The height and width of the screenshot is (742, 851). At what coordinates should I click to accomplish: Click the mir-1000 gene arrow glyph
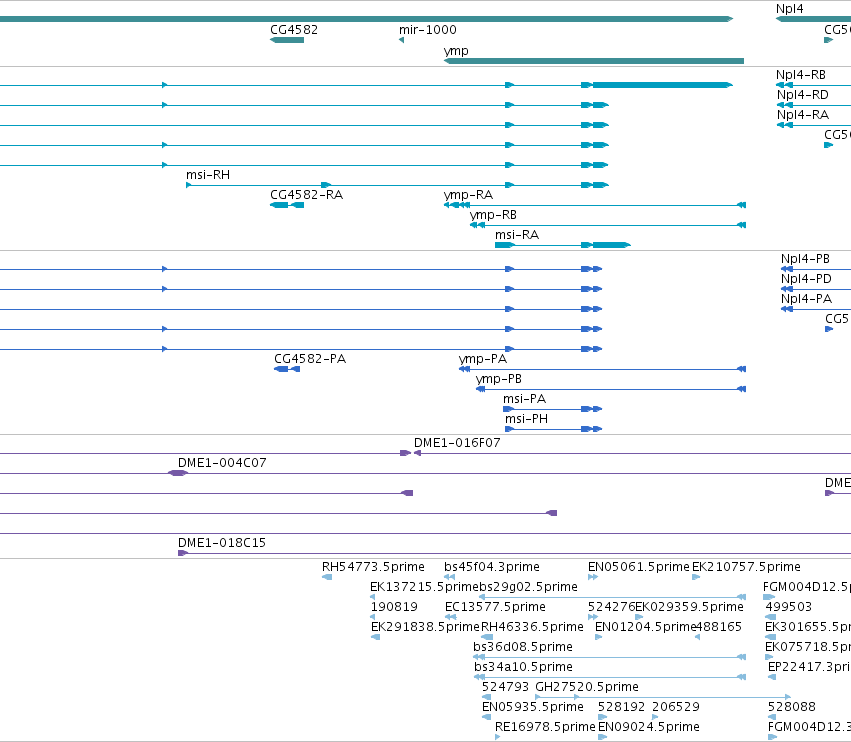402,40
